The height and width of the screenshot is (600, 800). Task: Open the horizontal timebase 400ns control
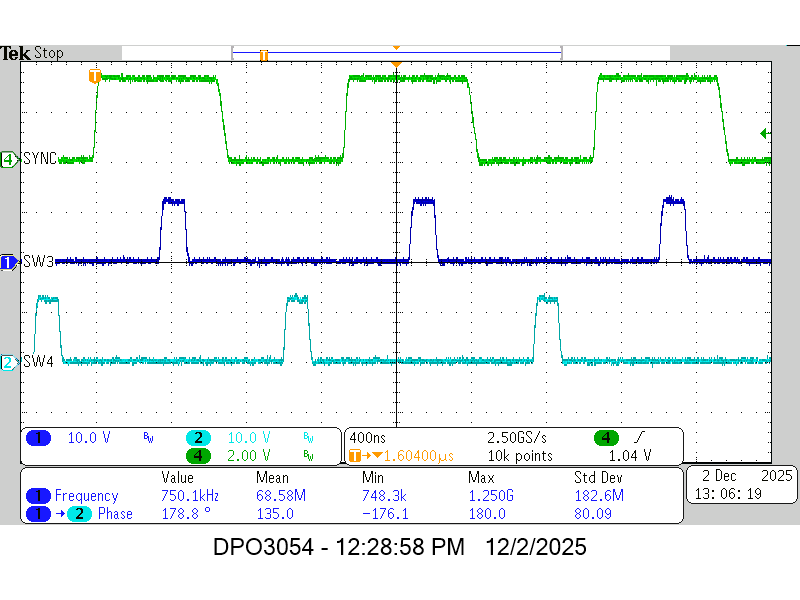pyautogui.click(x=368, y=438)
